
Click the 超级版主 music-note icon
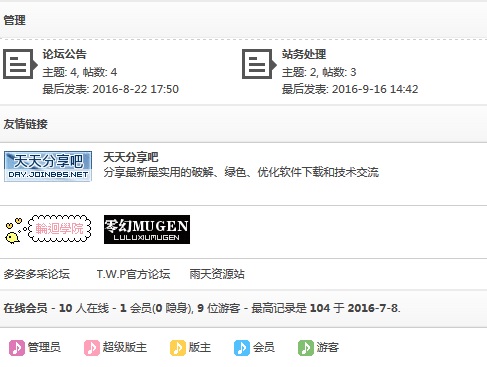point(92,348)
